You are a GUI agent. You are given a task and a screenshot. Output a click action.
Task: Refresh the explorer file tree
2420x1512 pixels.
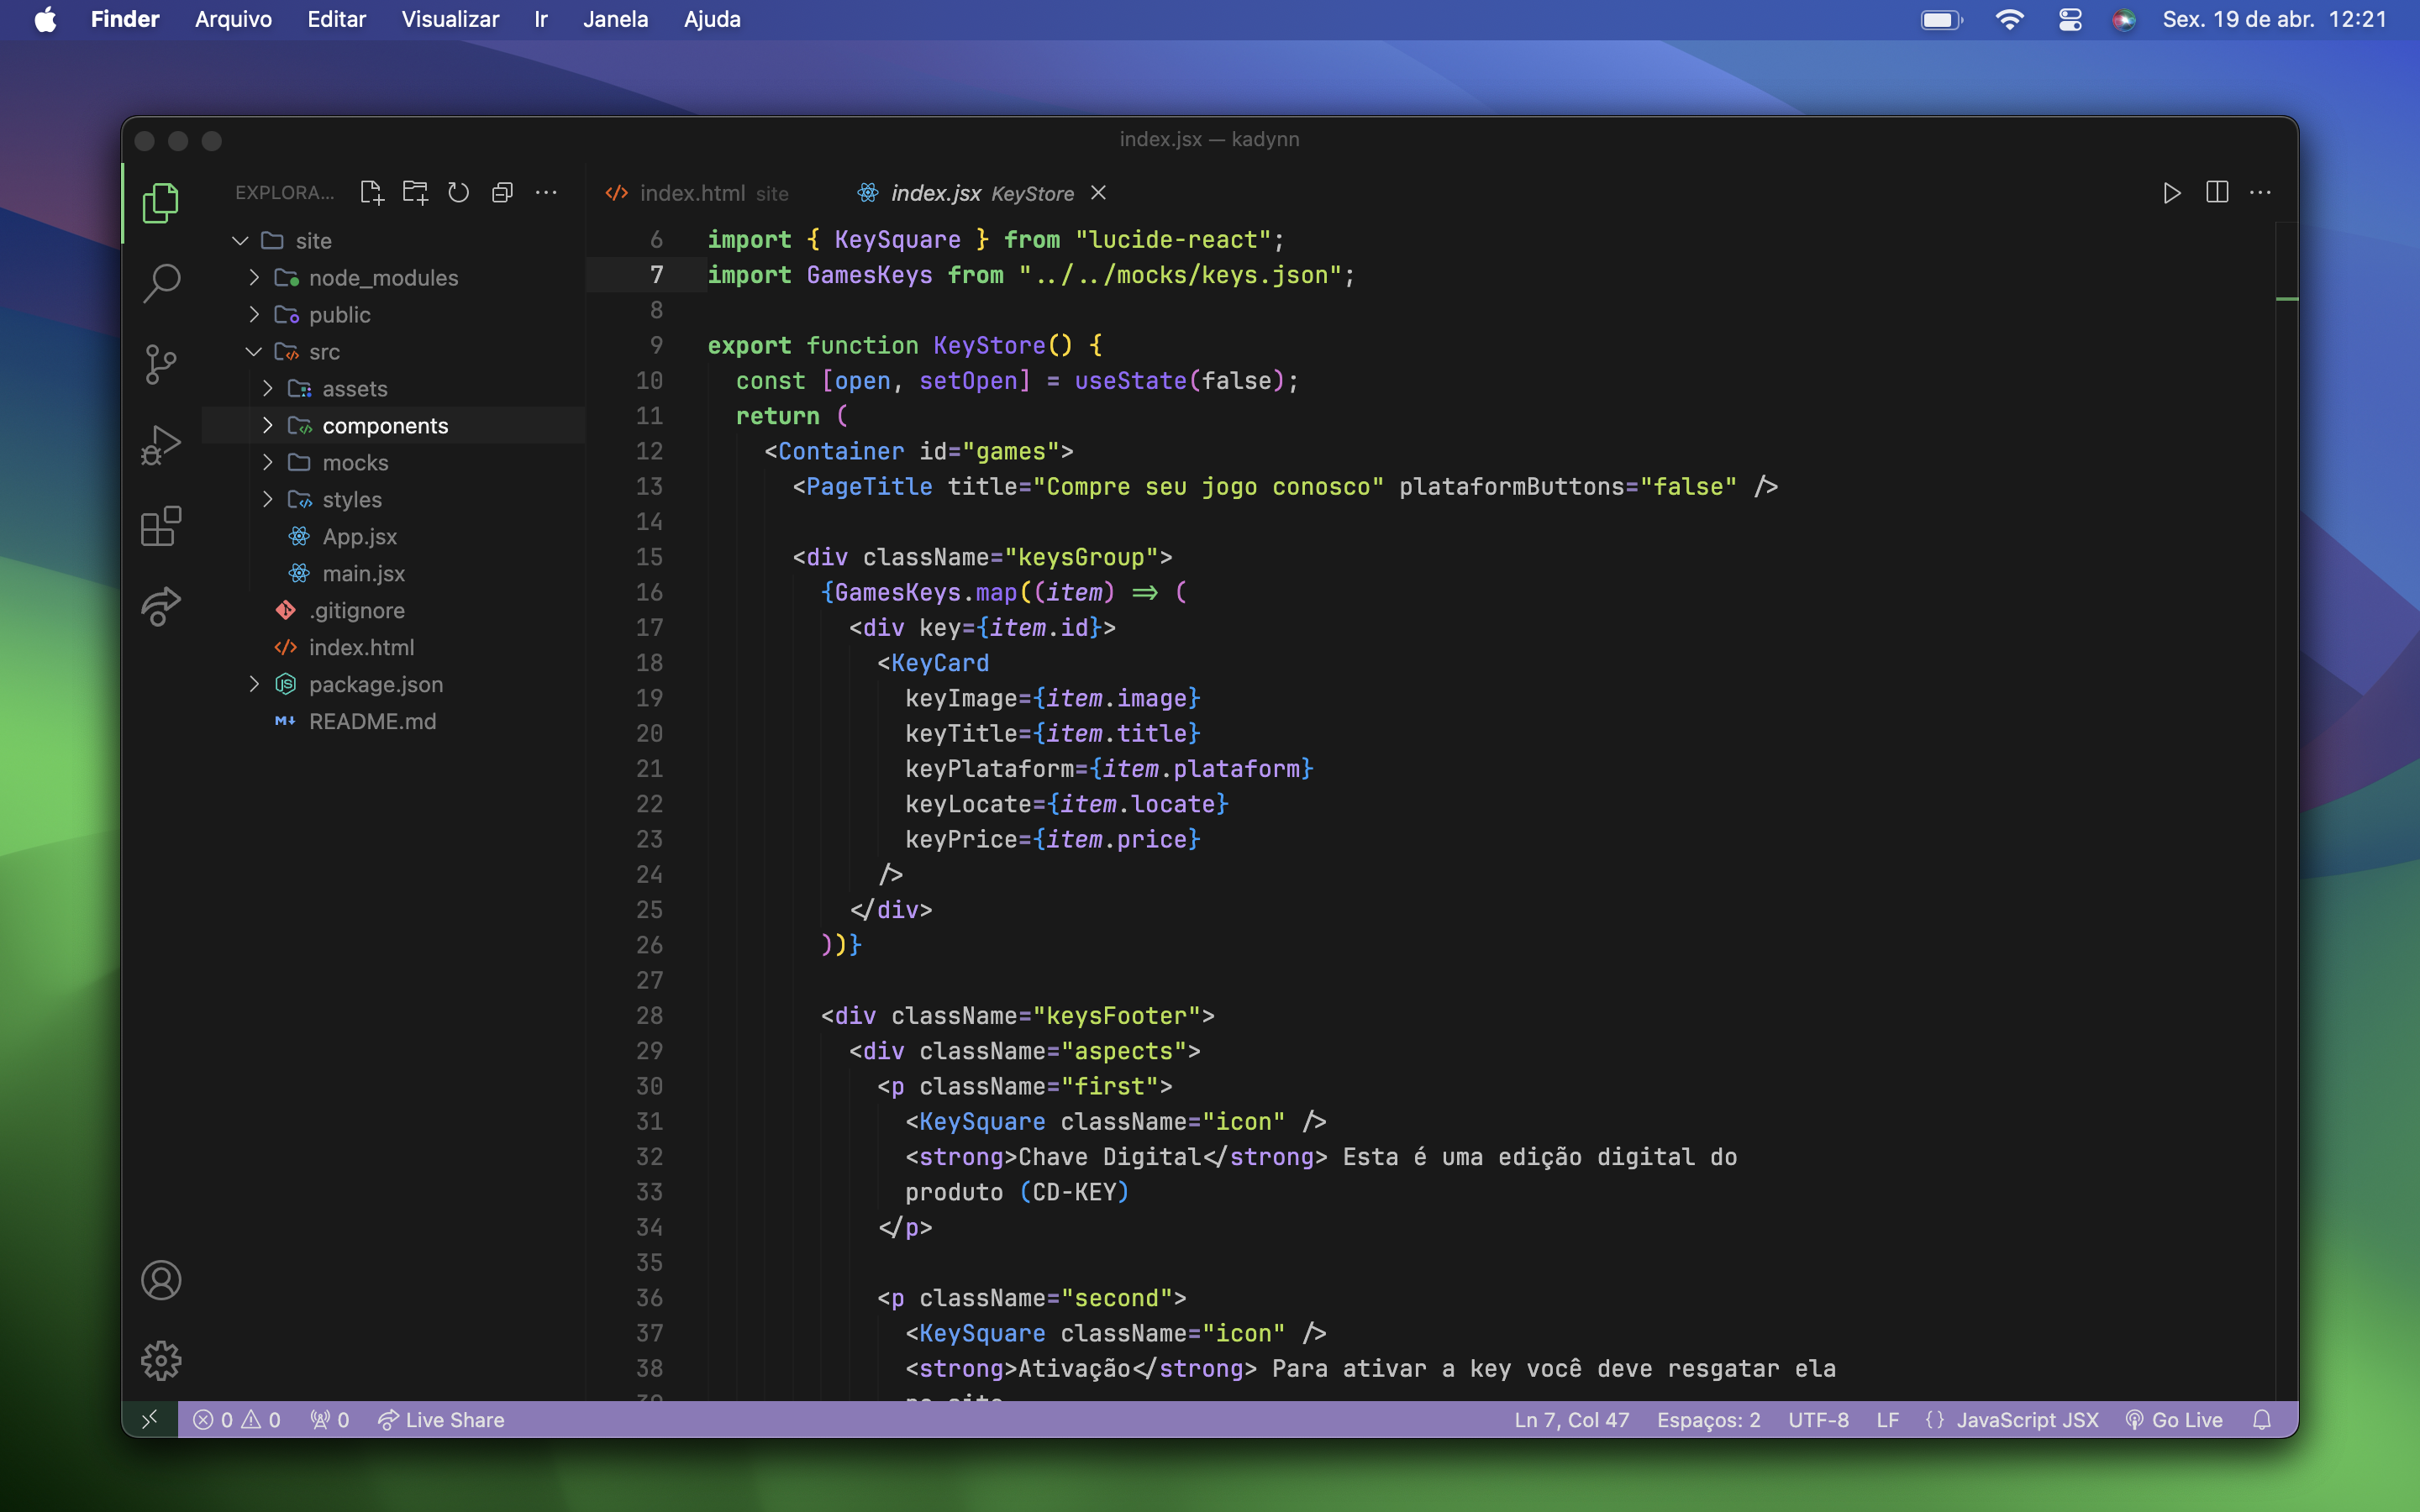pos(458,192)
